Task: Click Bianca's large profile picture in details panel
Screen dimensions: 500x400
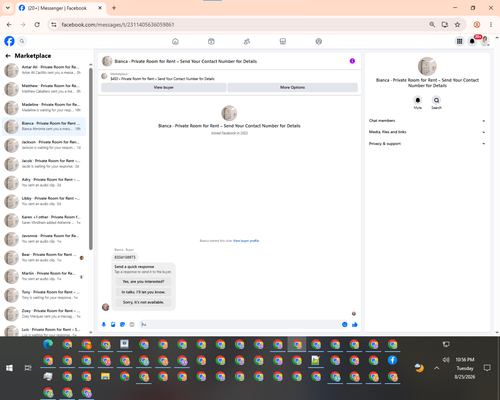Action: (427, 66)
